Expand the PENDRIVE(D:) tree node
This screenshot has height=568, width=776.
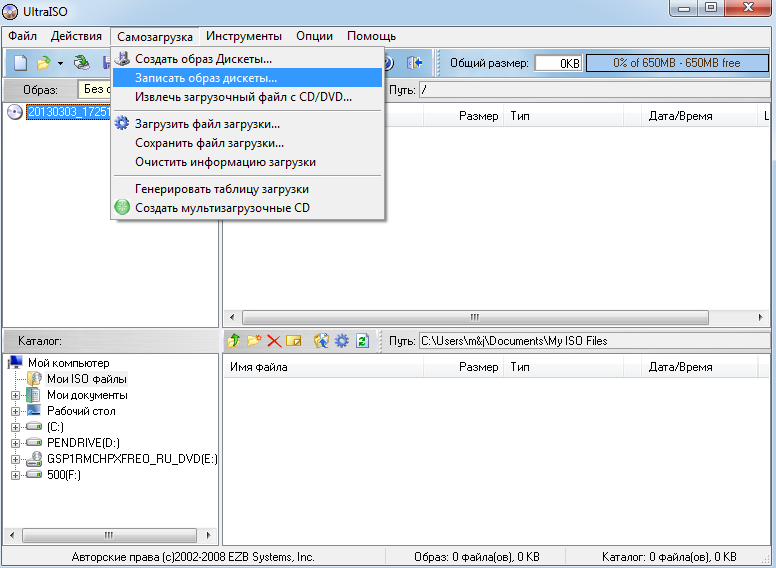pos(15,443)
